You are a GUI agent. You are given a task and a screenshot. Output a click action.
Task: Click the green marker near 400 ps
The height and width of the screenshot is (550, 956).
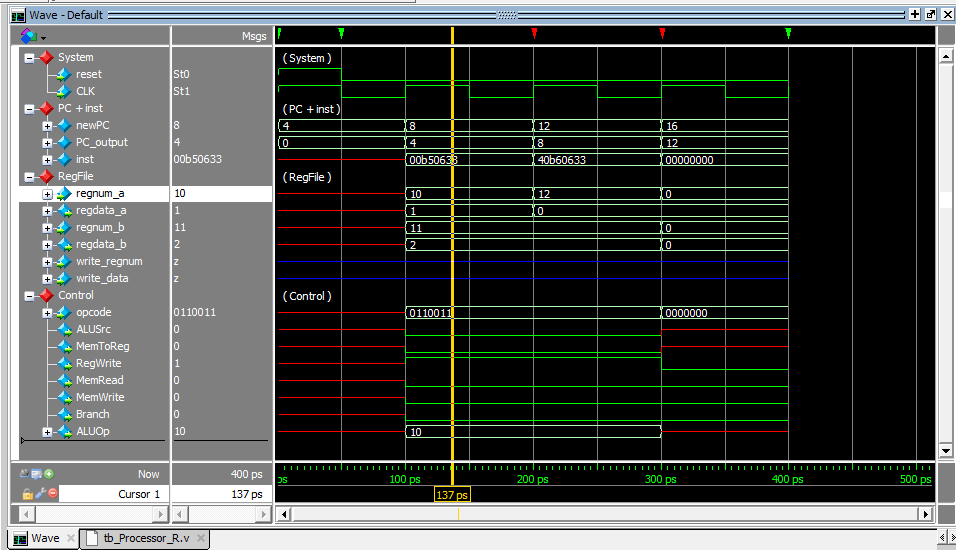click(788, 33)
